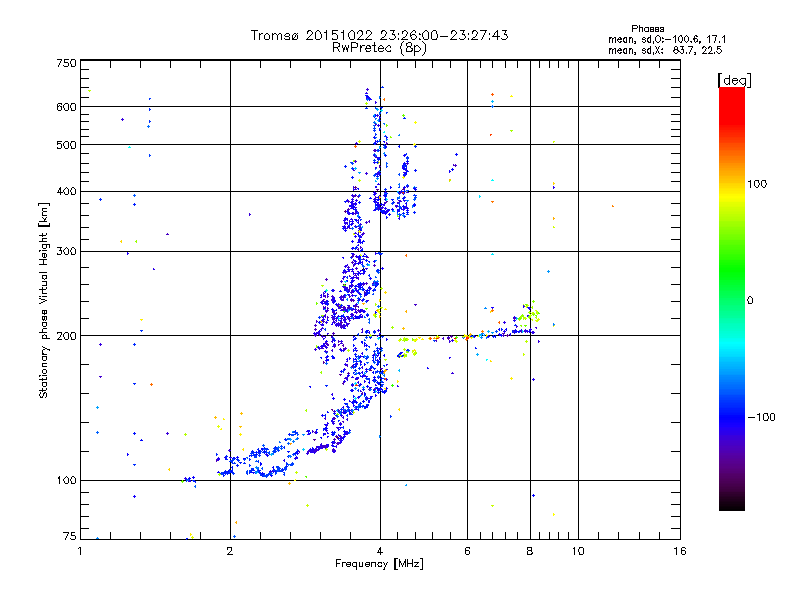The width and height of the screenshot is (800, 600).
Task: Click the 'Phases' header in the statistics block
Action: pos(647,29)
